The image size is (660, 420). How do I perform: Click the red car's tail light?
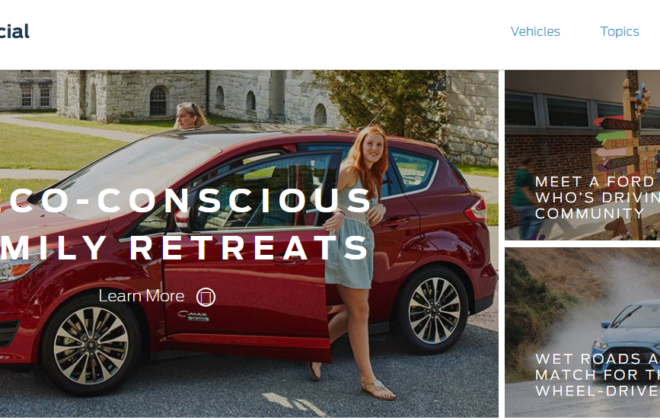(476, 210)
